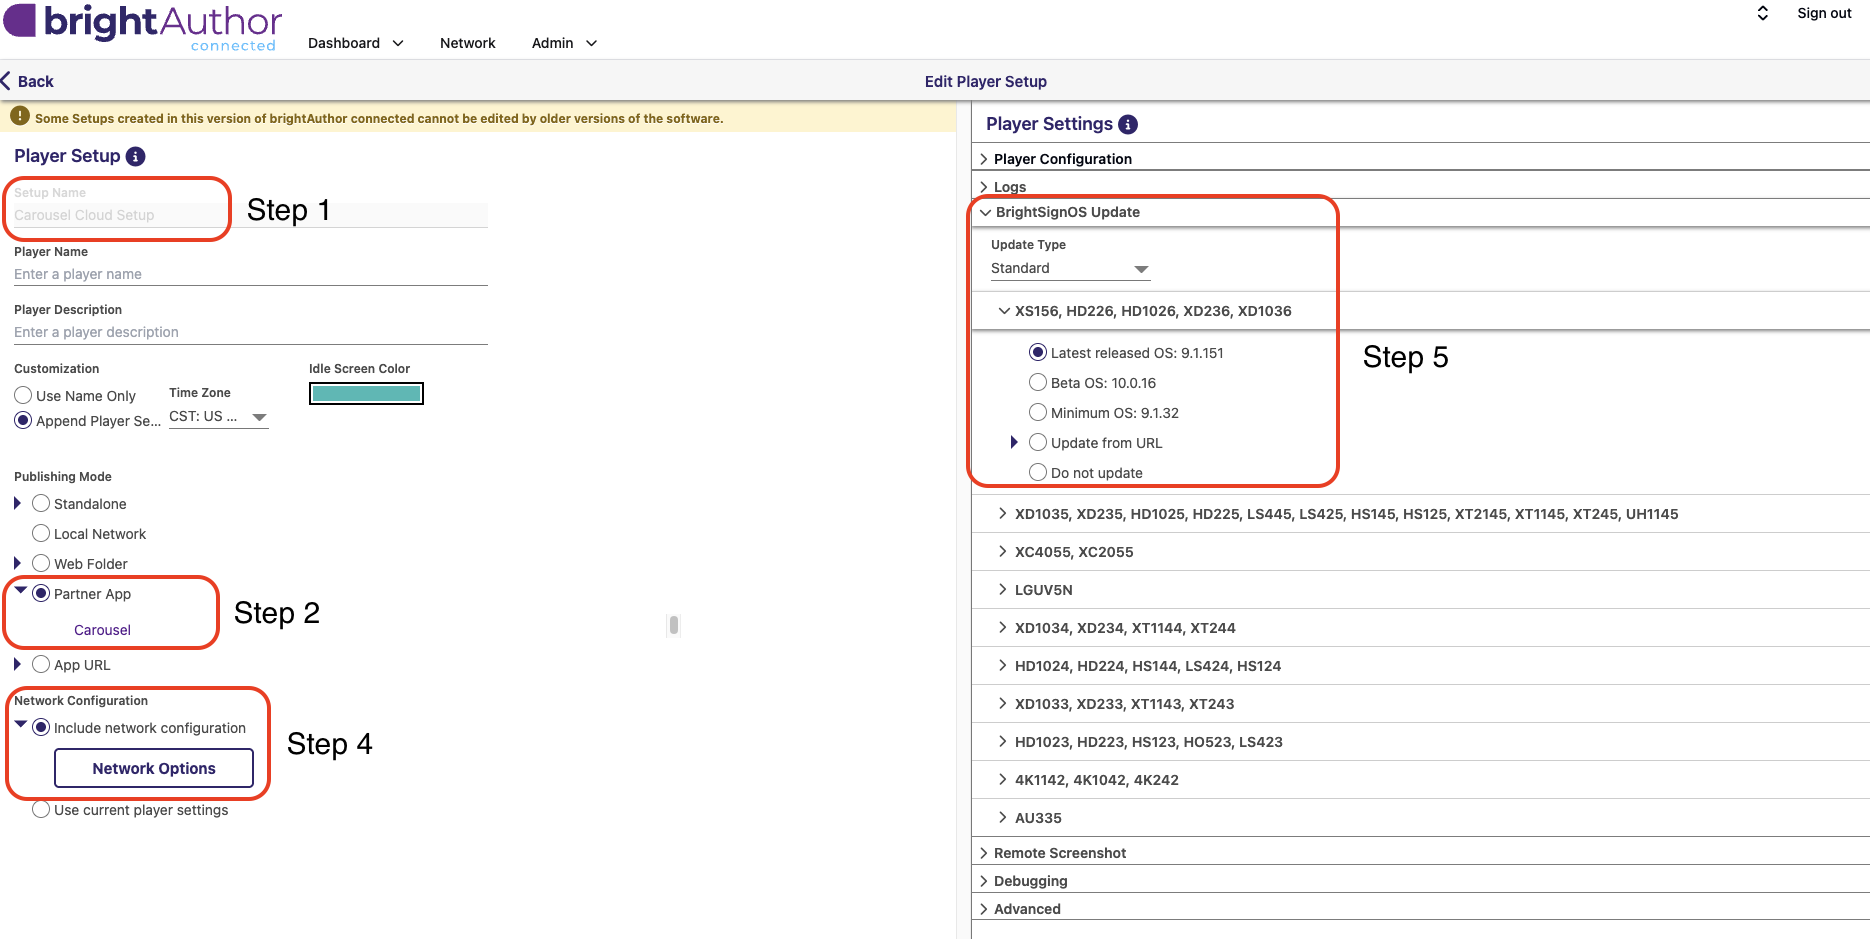The width and height of the screenshot is (1870, 939).
Task: Open the Network menu item
Action: tap(468, 43)
